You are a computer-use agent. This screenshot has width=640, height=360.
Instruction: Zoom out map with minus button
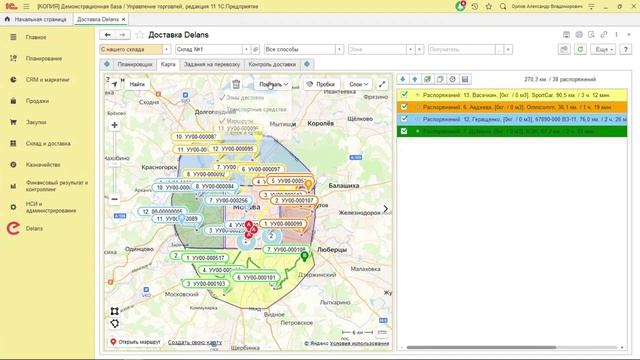[x=115, y=199]
